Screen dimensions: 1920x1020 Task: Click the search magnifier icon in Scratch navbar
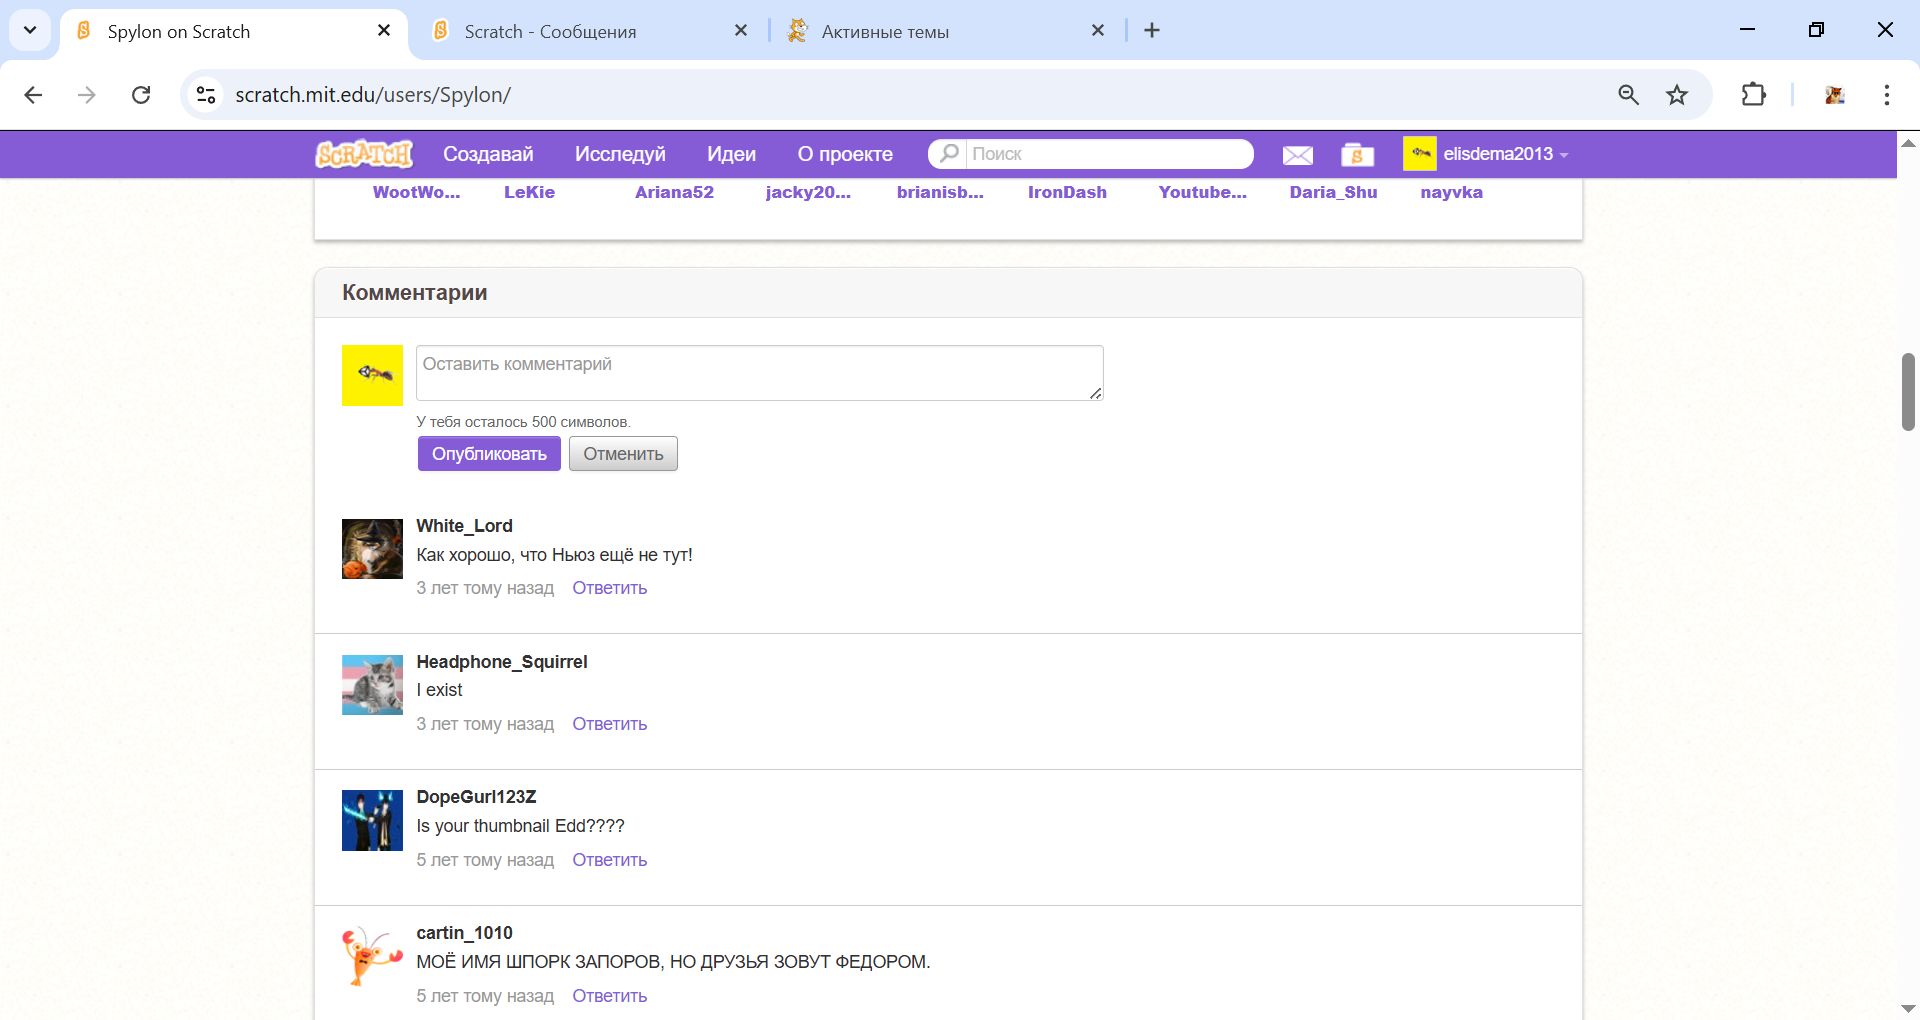(x=949, y=153)
